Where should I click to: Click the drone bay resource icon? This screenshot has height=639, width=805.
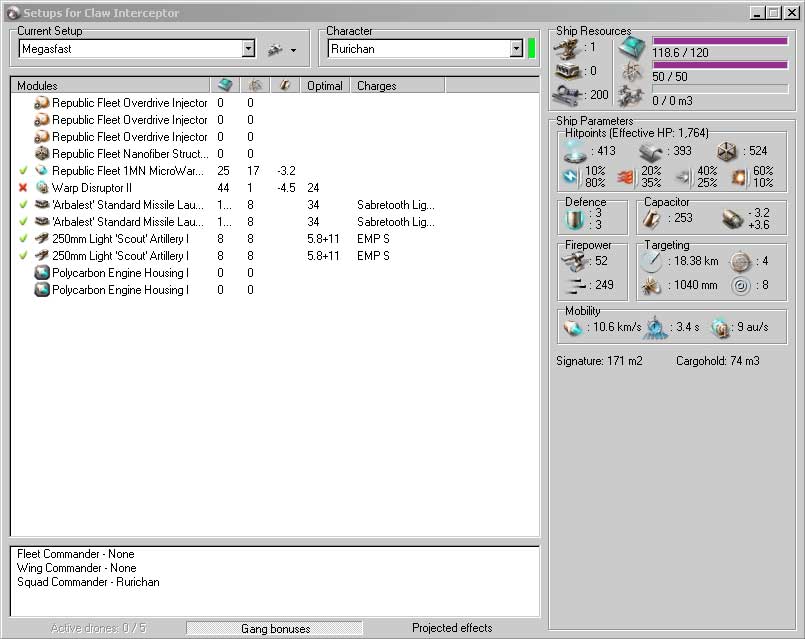[x=631, y=95]
